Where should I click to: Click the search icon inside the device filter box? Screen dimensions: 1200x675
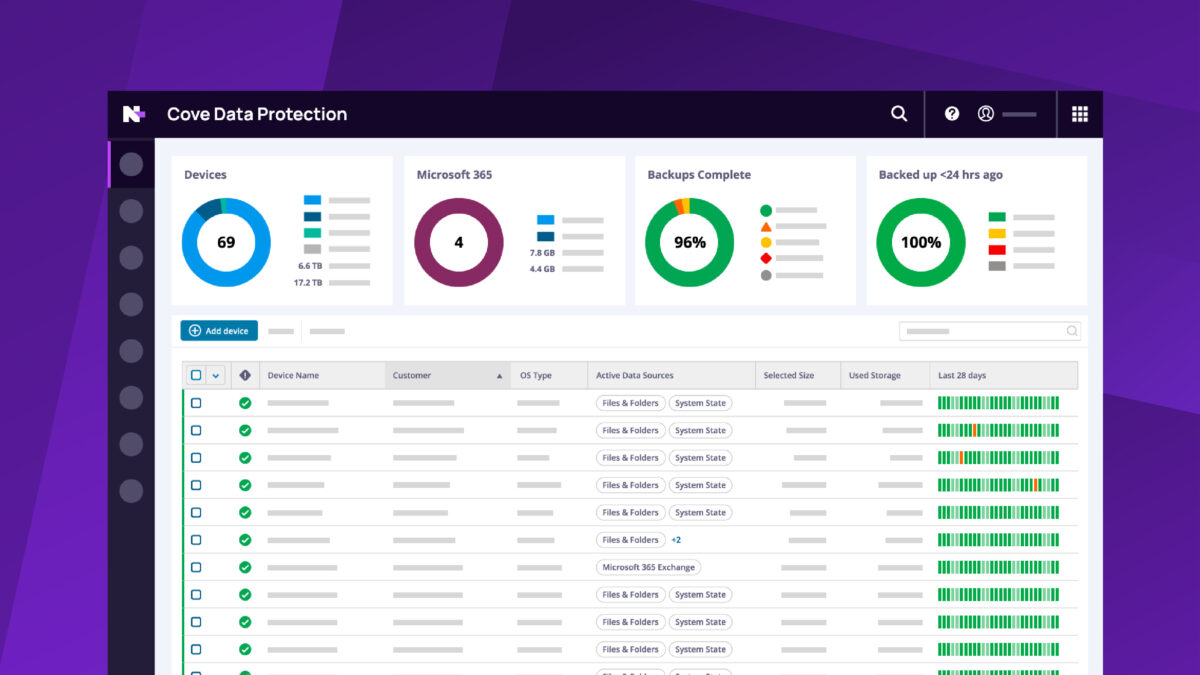click(x=1071, y=330)
